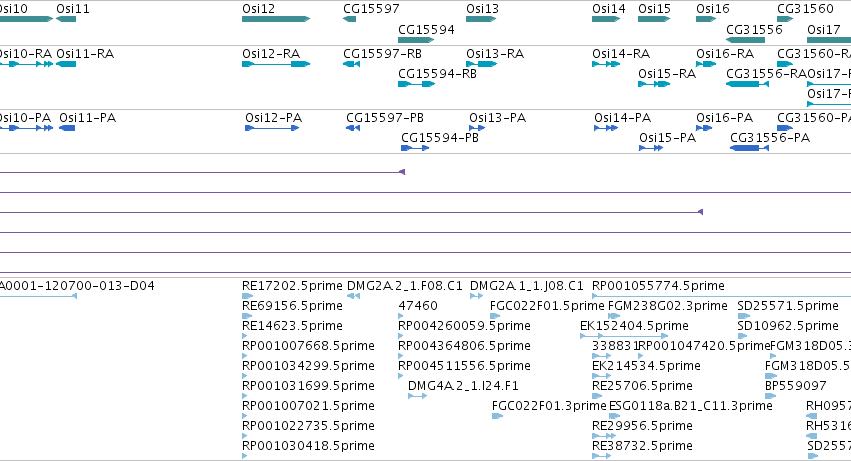
Task: Select the DMG4A.2_1.I24.F1 feature glyph
Action: pos(417,396)
